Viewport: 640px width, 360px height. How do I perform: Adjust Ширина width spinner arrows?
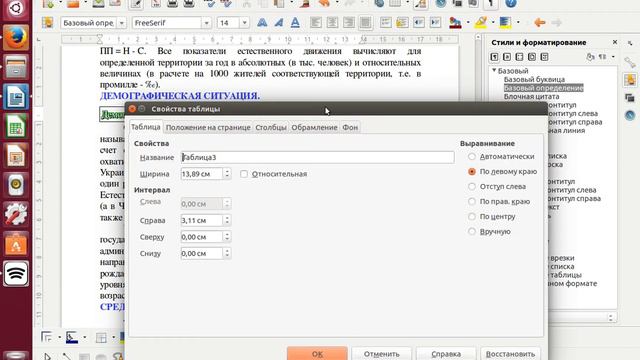(x=227, y=174)
